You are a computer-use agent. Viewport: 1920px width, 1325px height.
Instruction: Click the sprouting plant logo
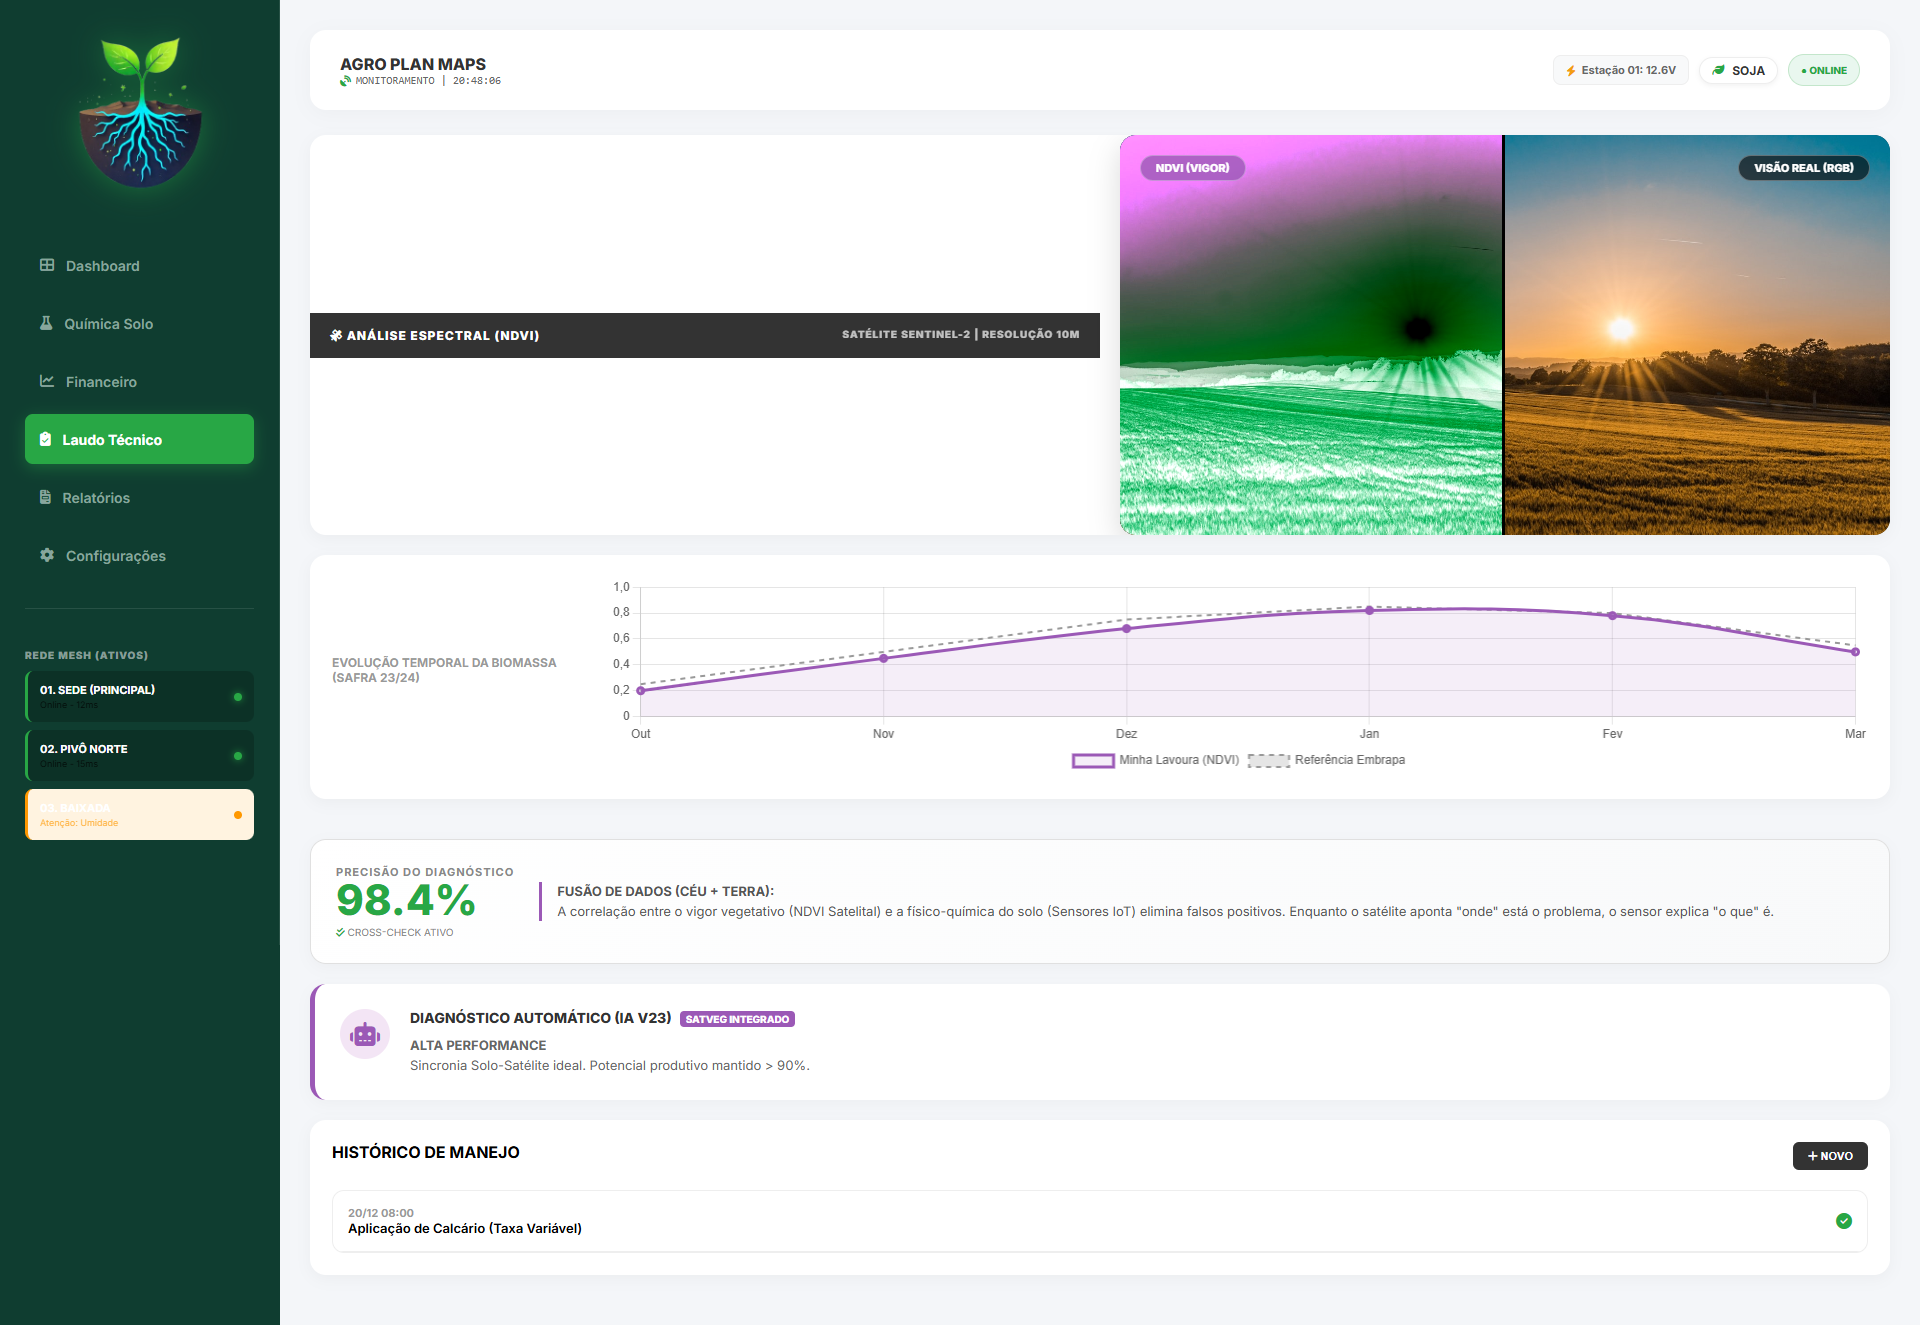[140, 112]
